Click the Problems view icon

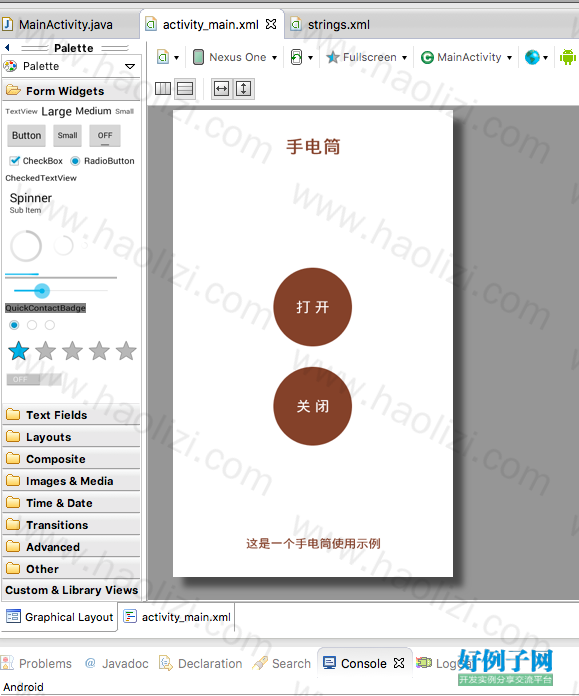7,663
